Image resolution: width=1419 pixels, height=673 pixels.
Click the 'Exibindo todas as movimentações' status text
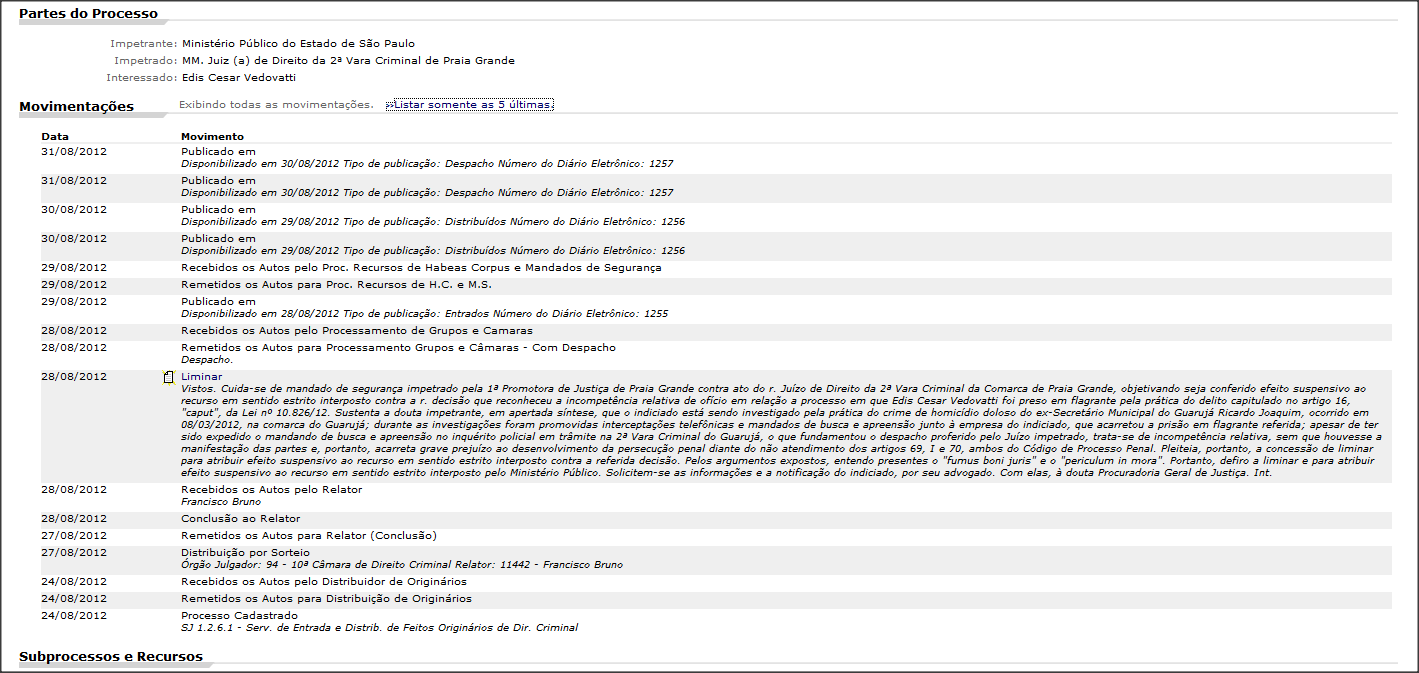coord(276,105)
